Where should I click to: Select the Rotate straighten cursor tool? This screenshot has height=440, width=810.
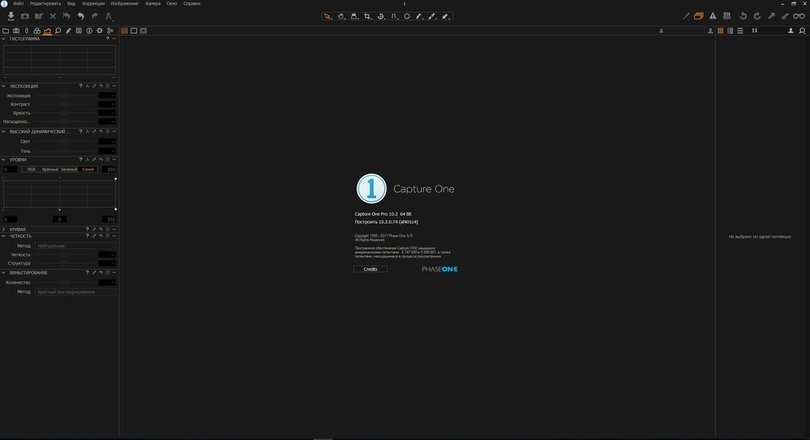point(381,17)
